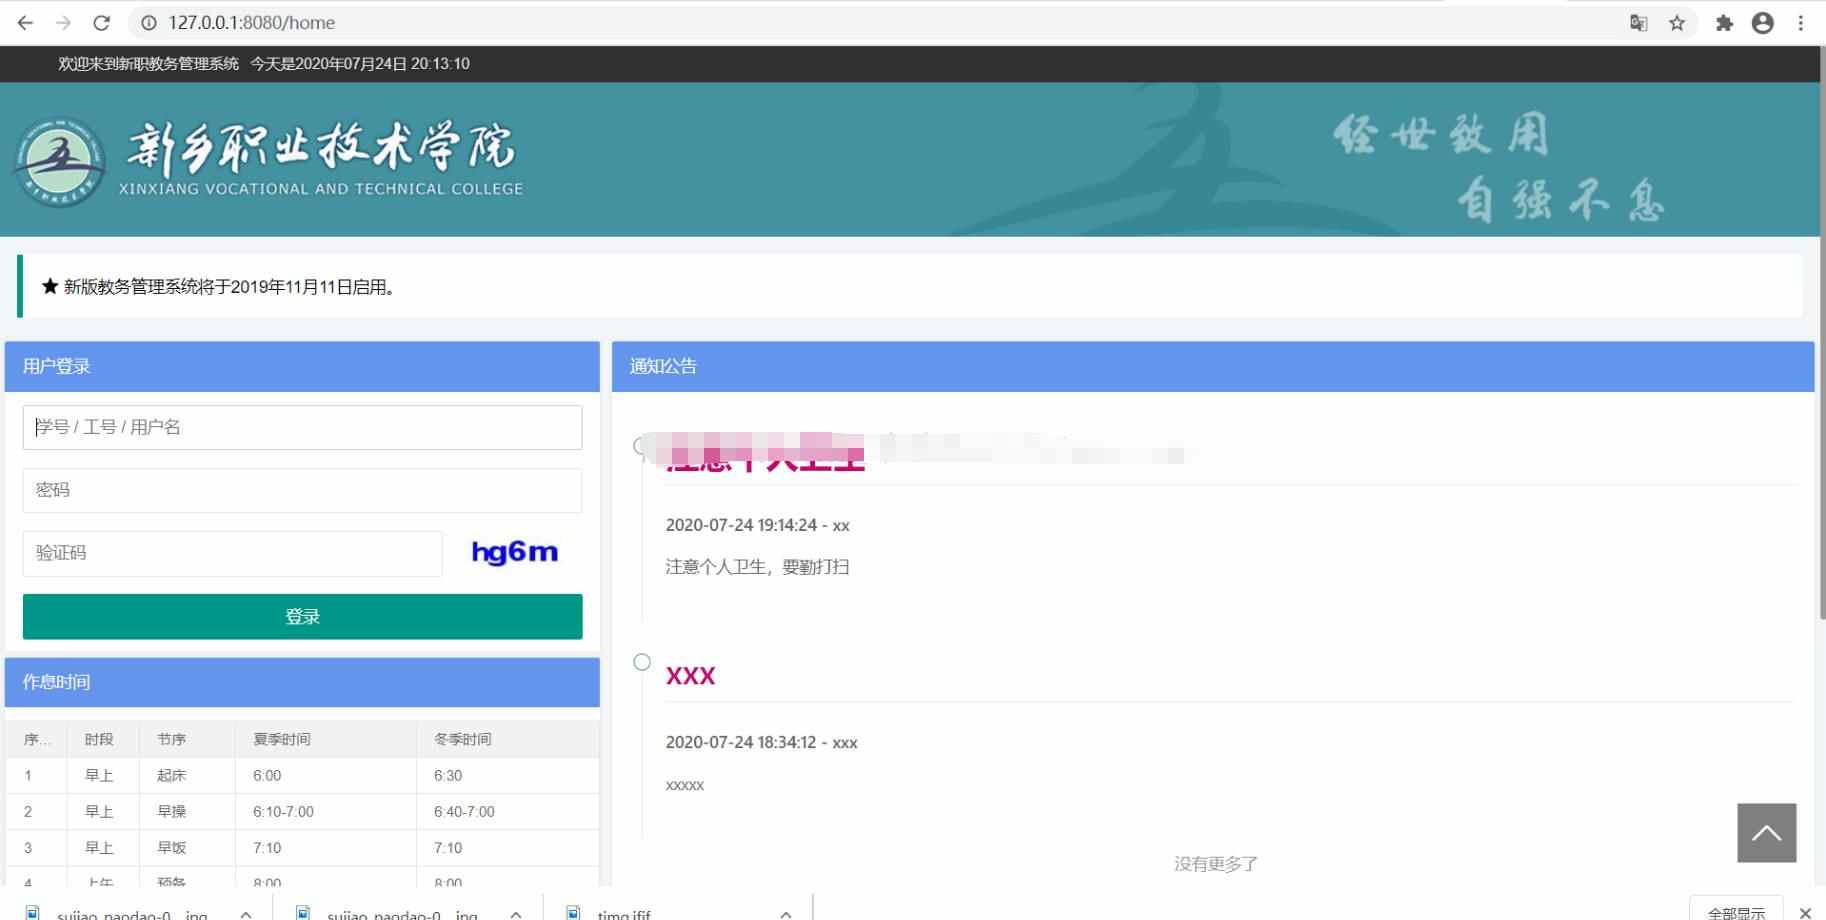Open the XXX announcement title
This screenshot has width=1826, height=920.
tap(690, 676)
